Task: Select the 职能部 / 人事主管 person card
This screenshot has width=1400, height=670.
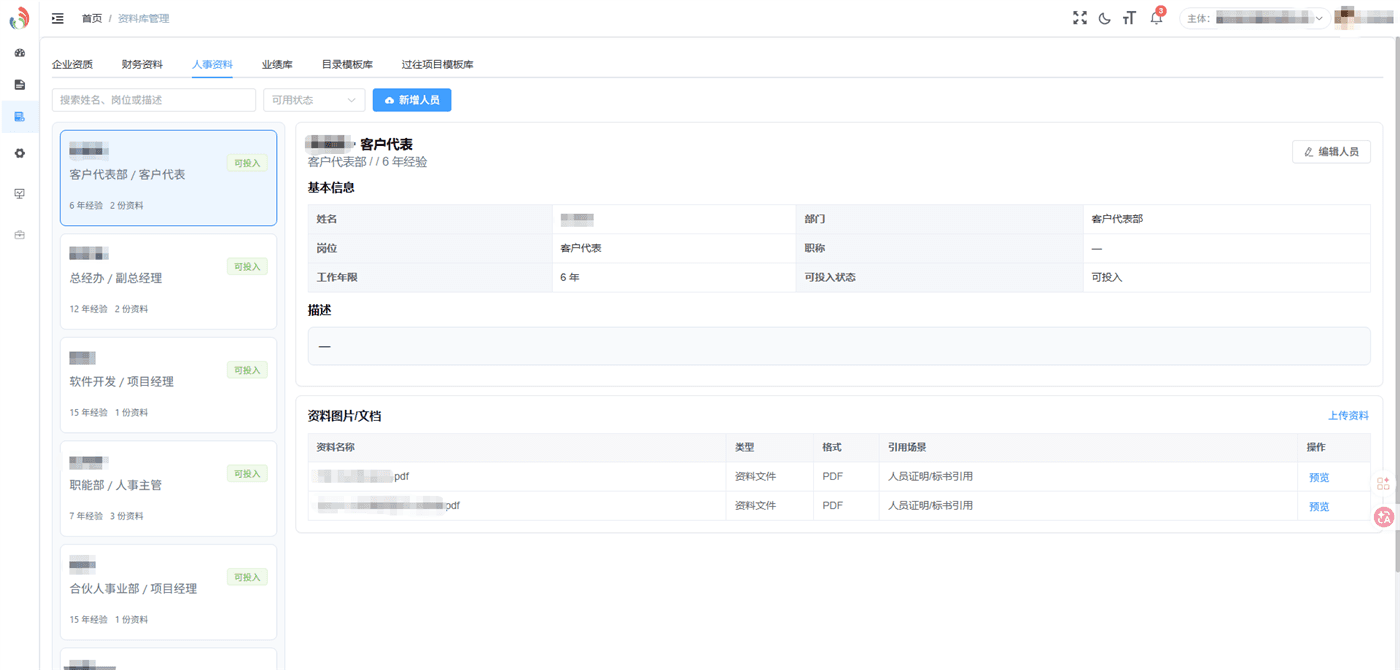Action: (168, 489)
